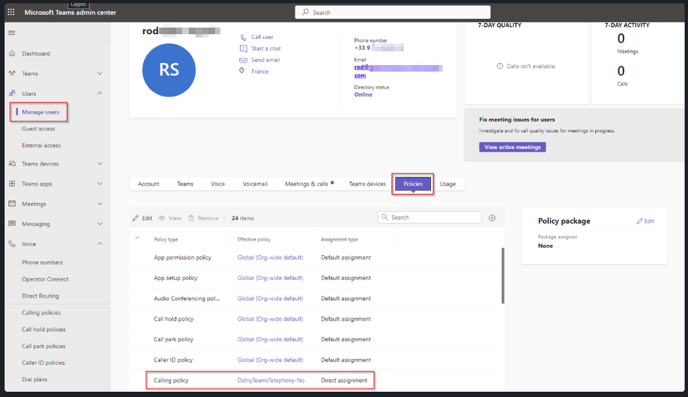Open the DstnyTeamsTelephony calling policy link
Viewport: 688px width, 397px height.
pyautogui.click(x=271, y=380)
